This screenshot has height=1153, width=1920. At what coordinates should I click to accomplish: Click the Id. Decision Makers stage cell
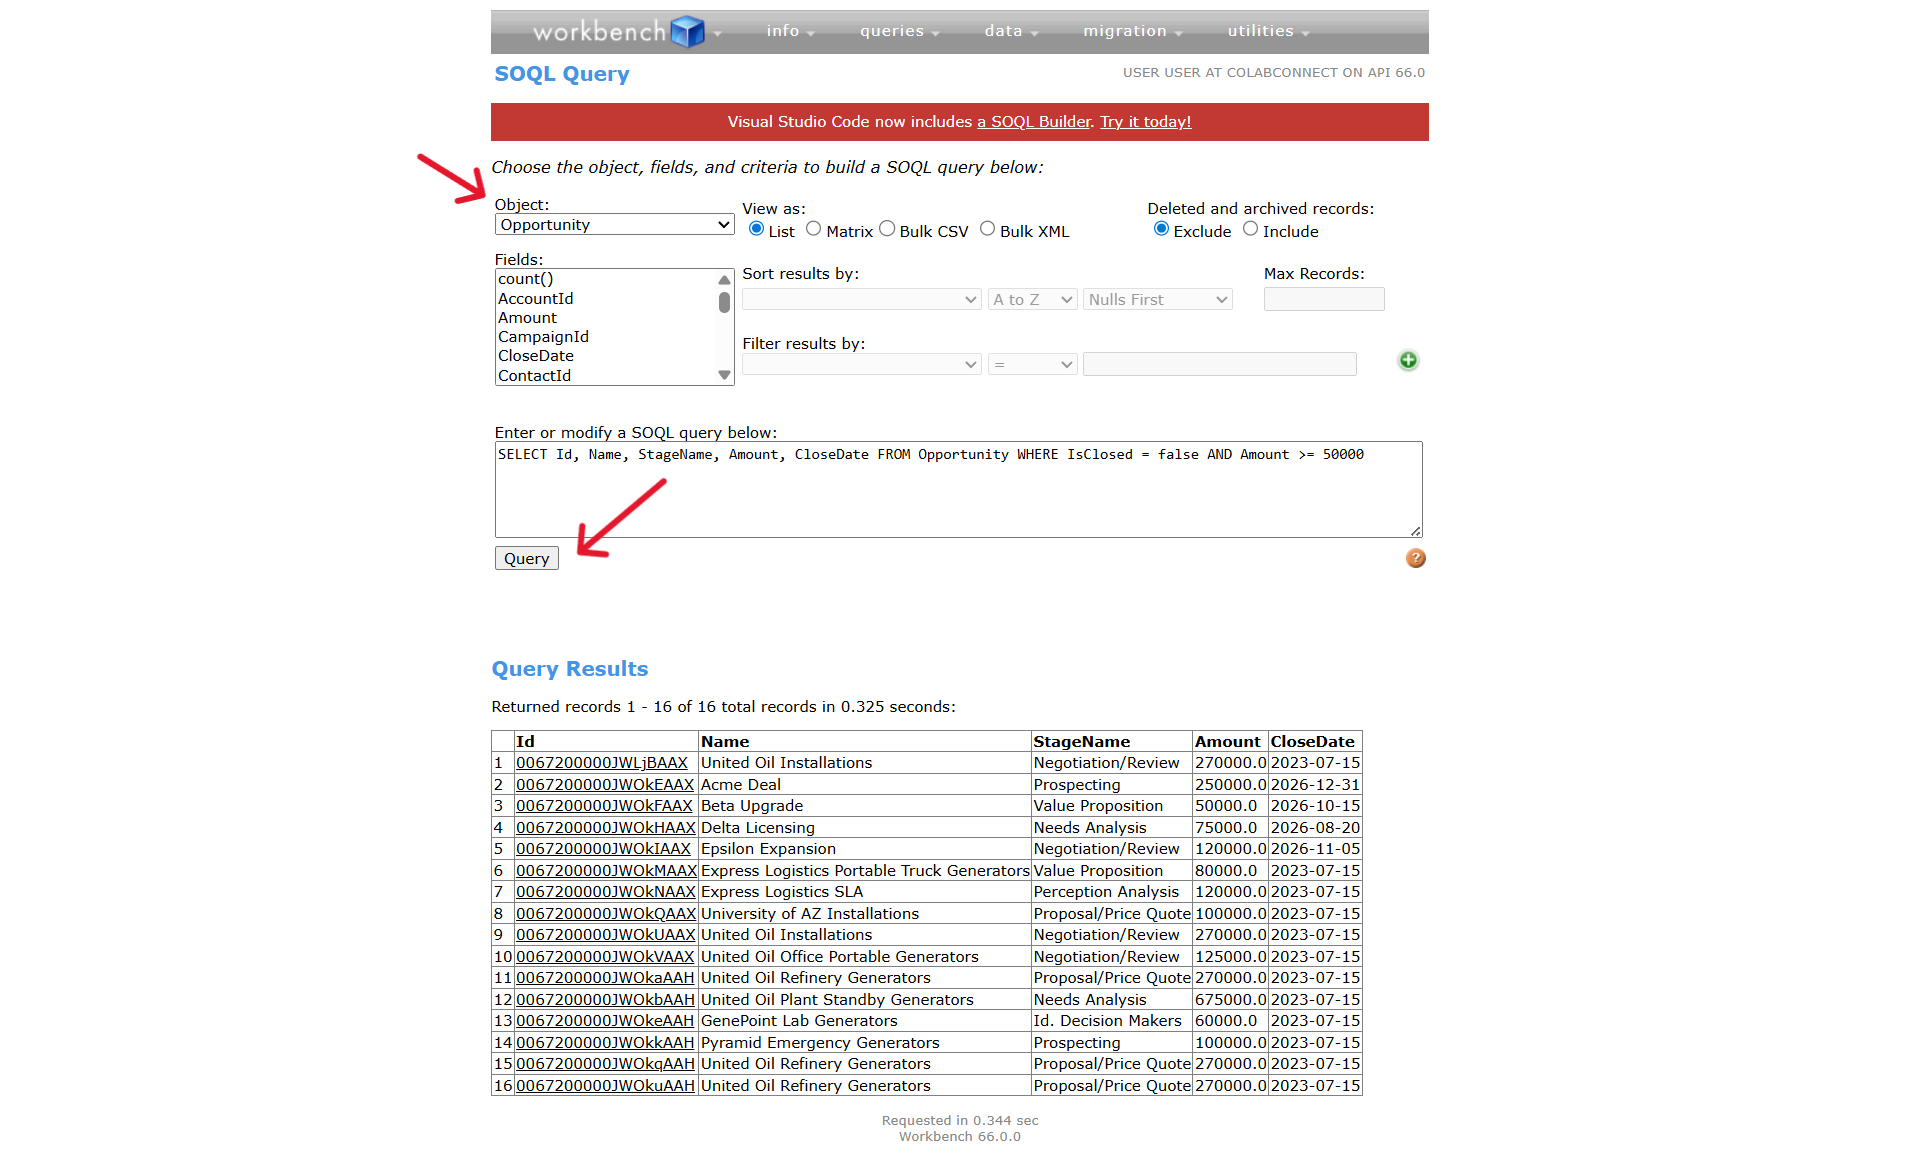(x=1112, y=1021)
